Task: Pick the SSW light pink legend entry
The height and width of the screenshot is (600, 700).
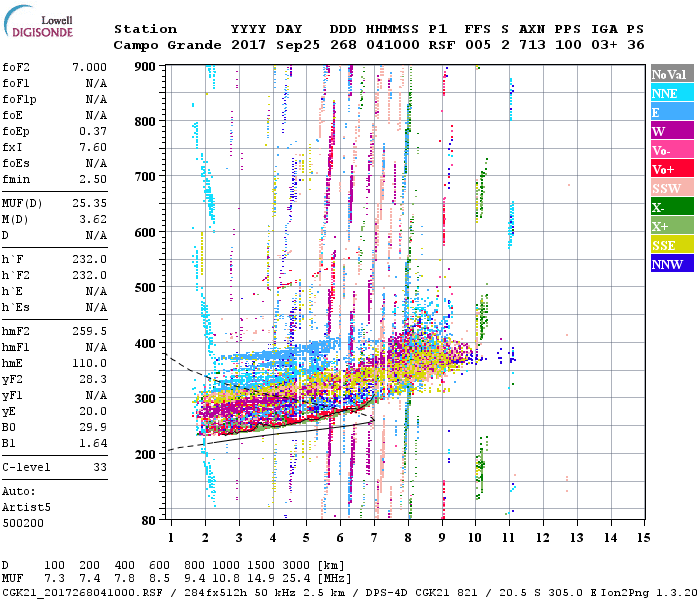Action: 669,189
